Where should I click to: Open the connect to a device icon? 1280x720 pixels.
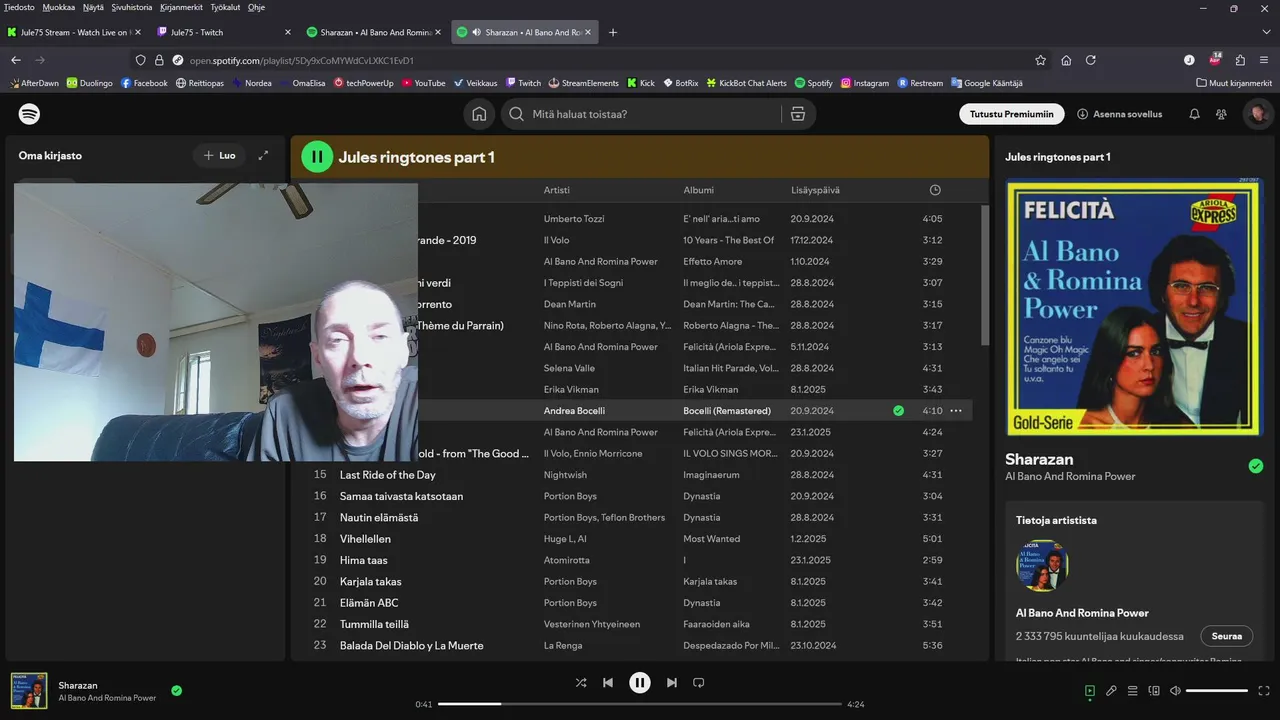click(x=1154, y=691)
